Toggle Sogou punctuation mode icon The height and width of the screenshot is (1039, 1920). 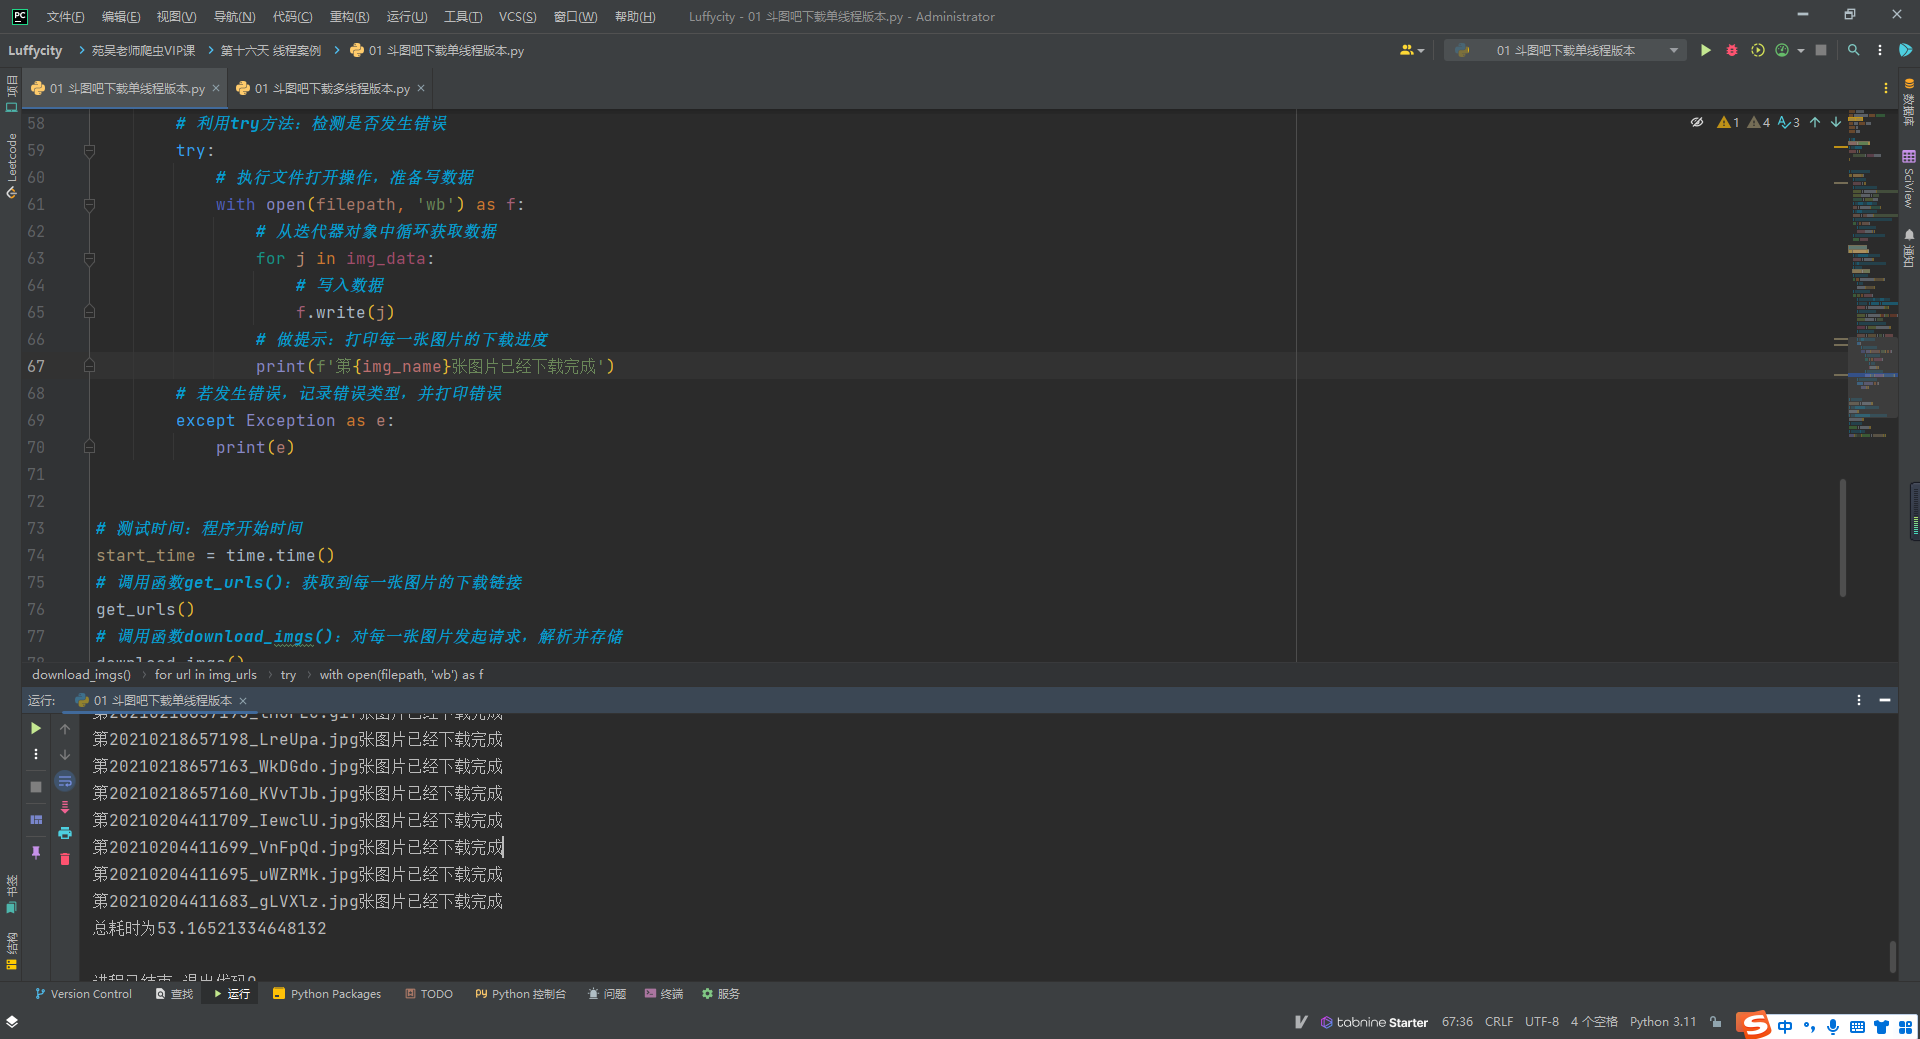(x=1809, y=1027)
